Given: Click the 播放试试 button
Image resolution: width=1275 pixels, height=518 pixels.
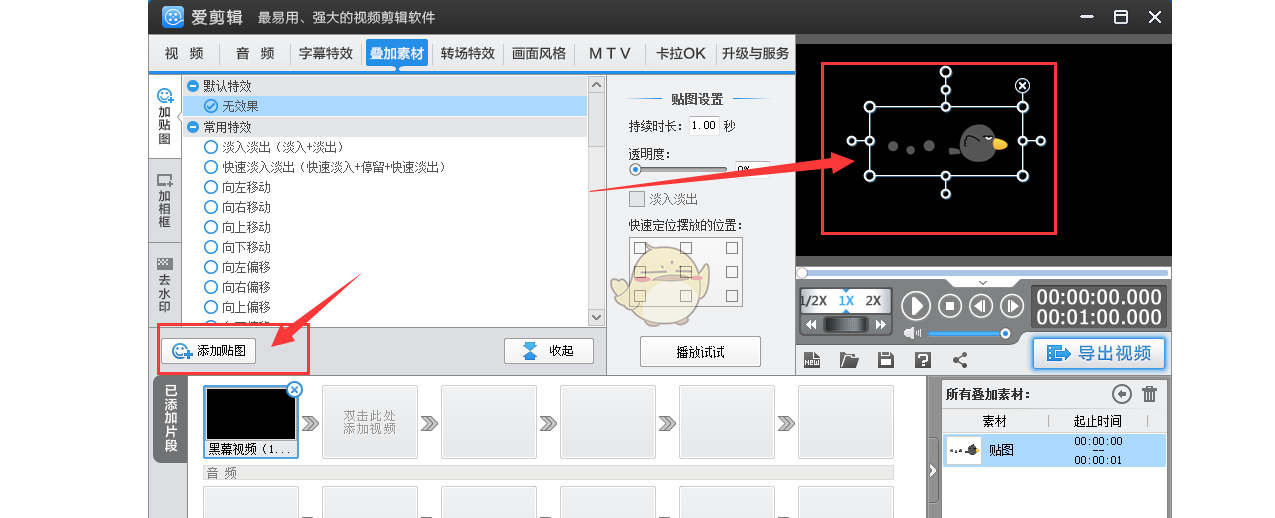Looking at the screenshot, I should [x=700, y=352].
